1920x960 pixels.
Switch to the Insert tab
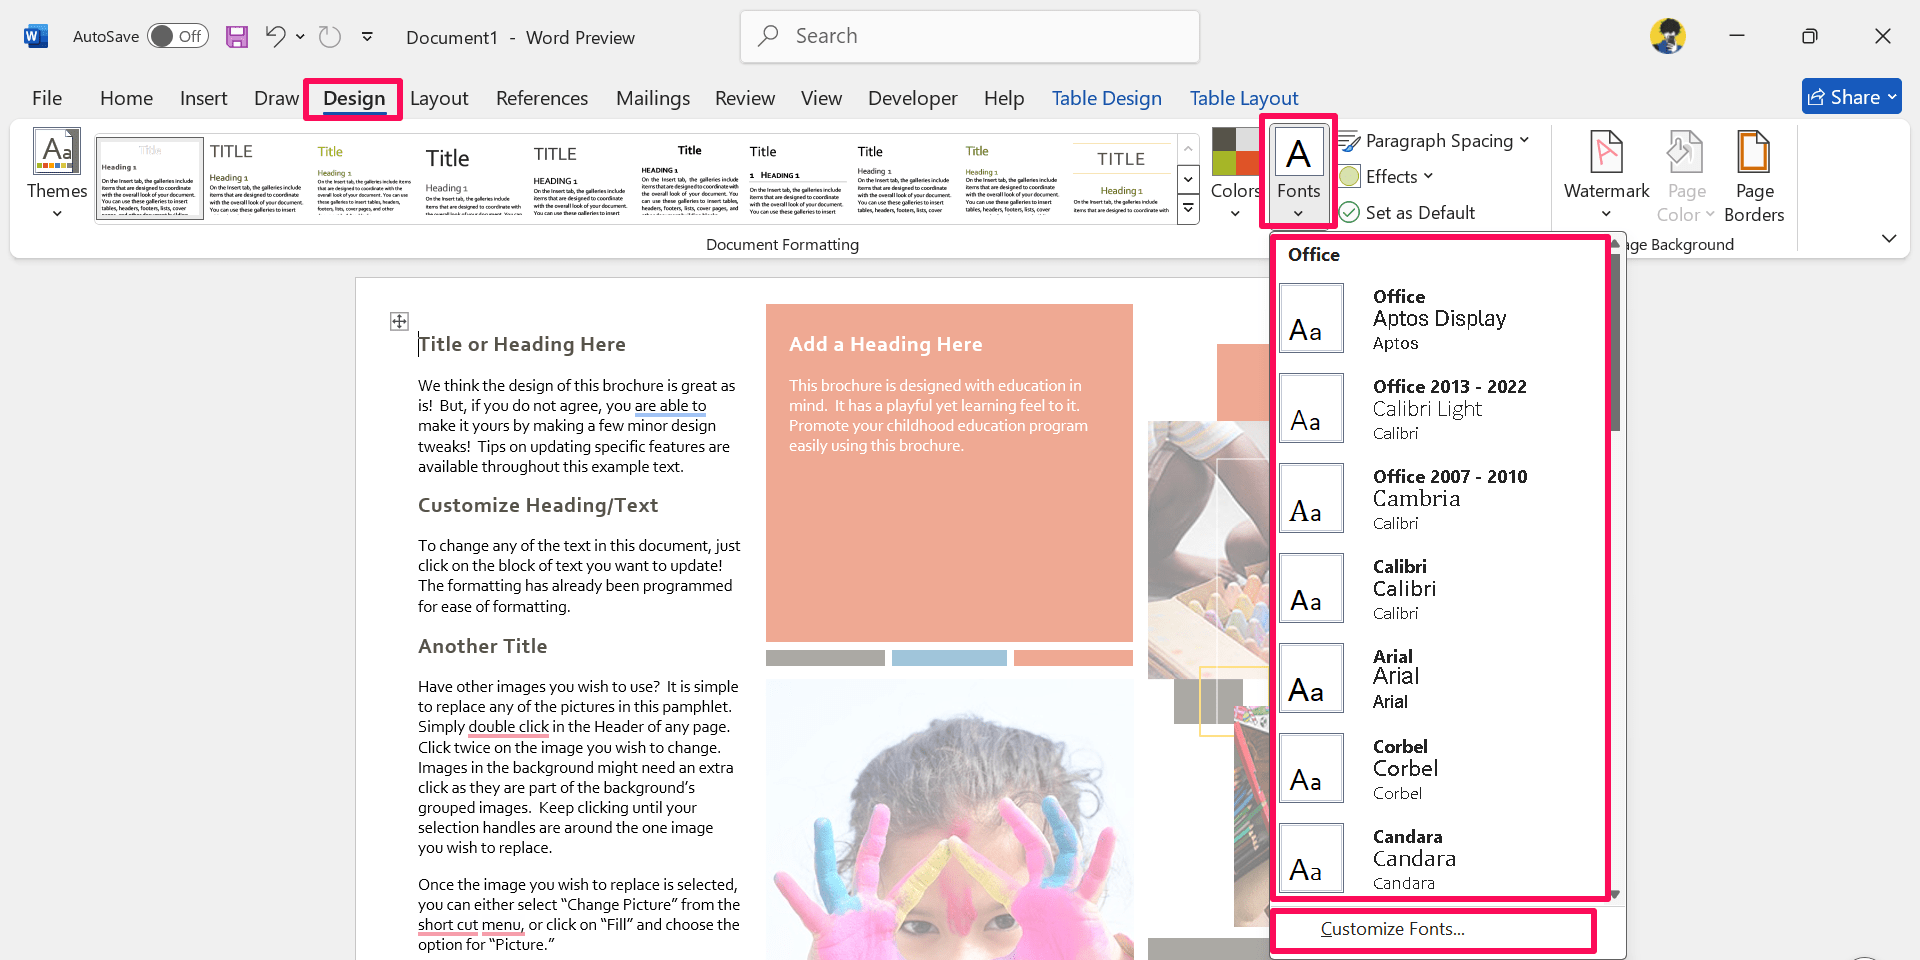(203, 98)
